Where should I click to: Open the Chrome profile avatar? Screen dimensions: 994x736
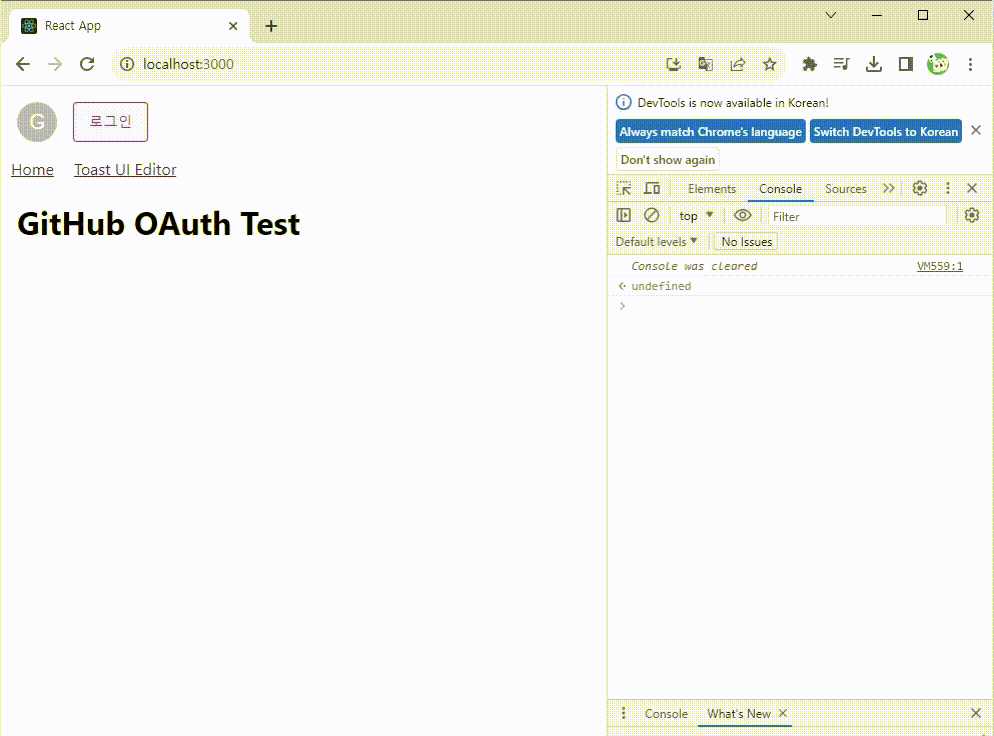coord(938,64)
